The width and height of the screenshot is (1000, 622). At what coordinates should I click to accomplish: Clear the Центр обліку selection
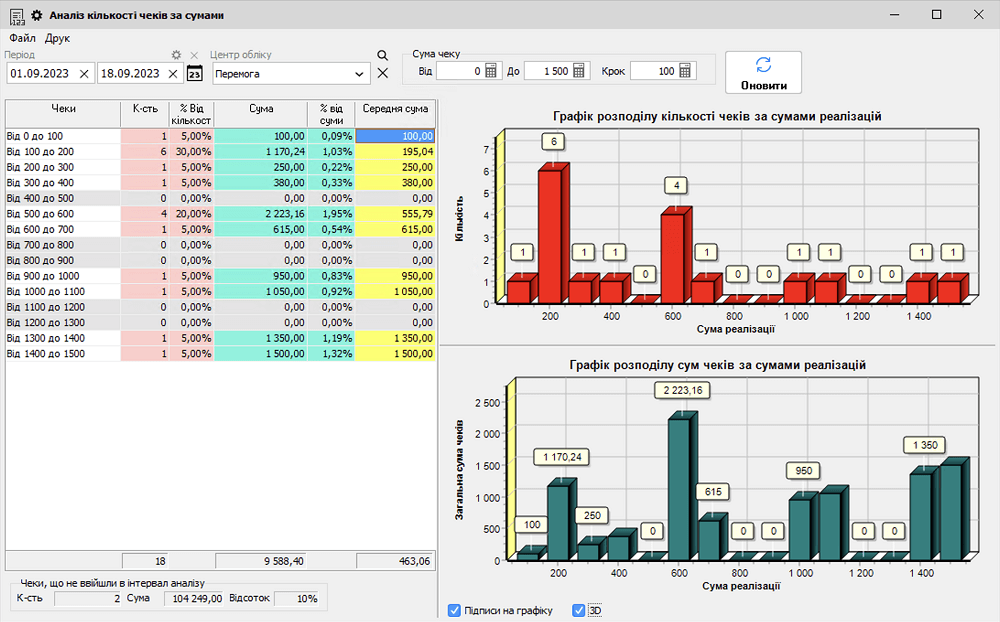tap(382, 73)
